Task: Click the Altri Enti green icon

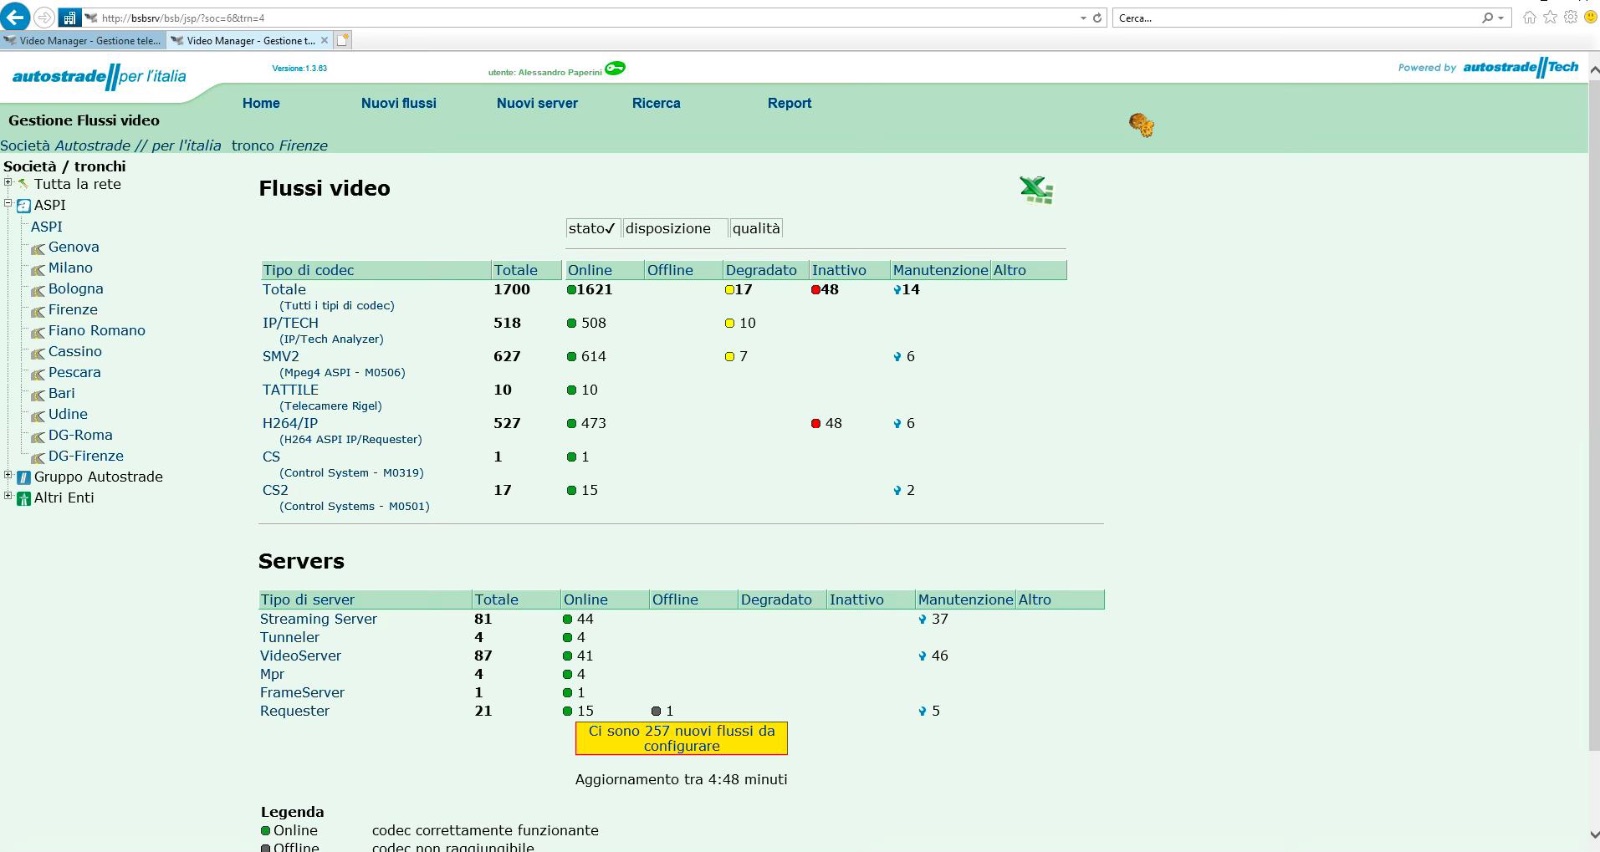Action: (x=24, y=499)
